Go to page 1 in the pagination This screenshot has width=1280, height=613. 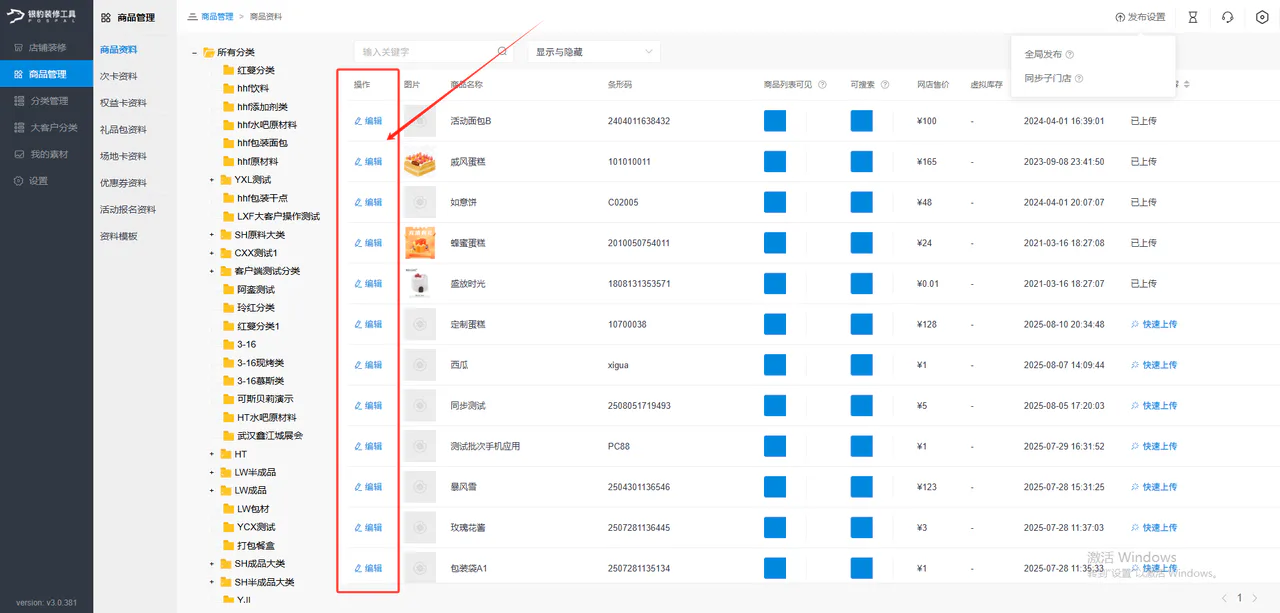pos(1240,598)
